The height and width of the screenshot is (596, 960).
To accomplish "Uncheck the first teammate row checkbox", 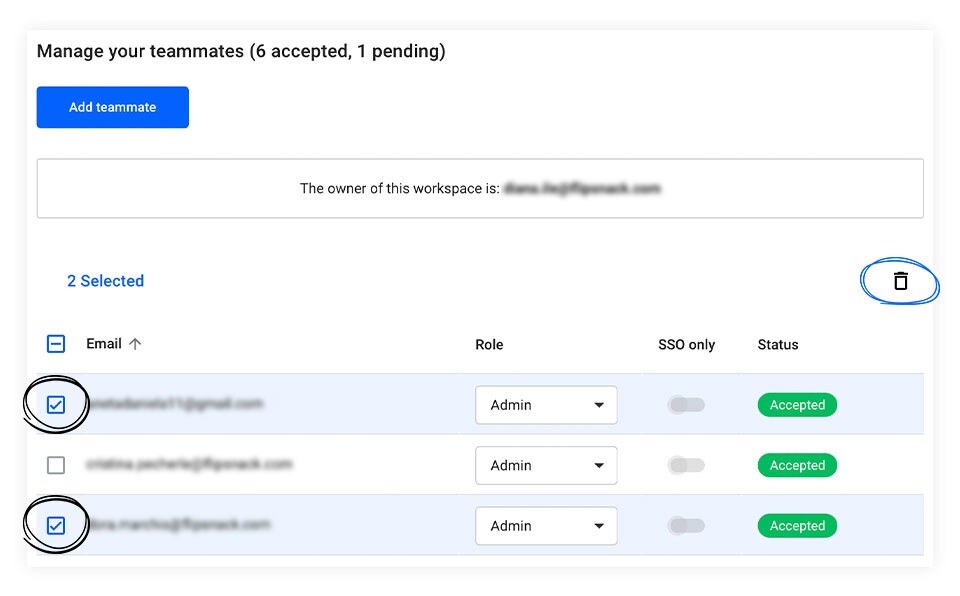I will pos(56,405).
